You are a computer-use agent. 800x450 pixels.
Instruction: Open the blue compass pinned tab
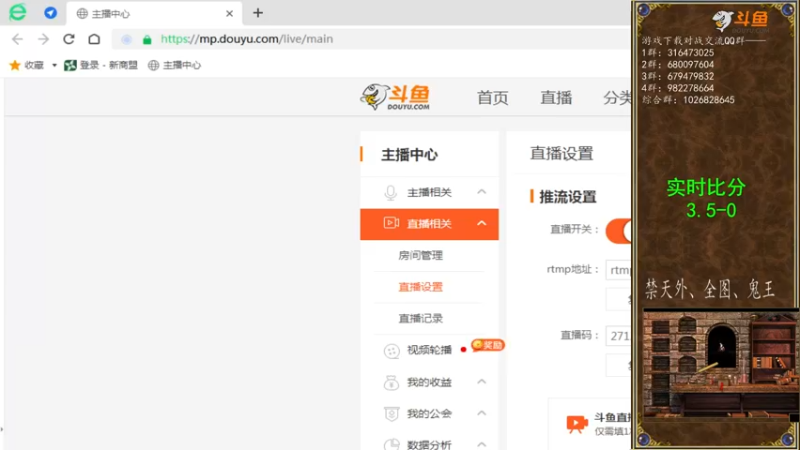click(51, 13)
